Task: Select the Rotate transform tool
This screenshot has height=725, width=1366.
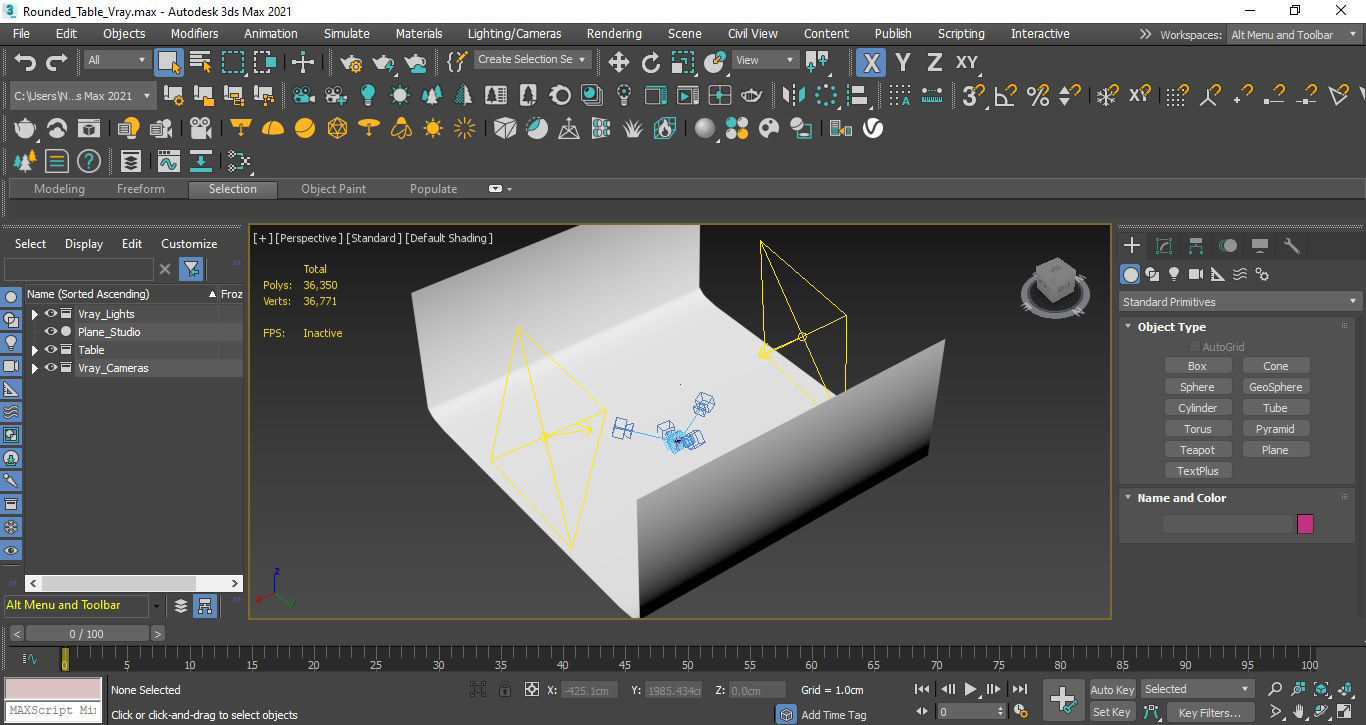Action: coord(651,62)
